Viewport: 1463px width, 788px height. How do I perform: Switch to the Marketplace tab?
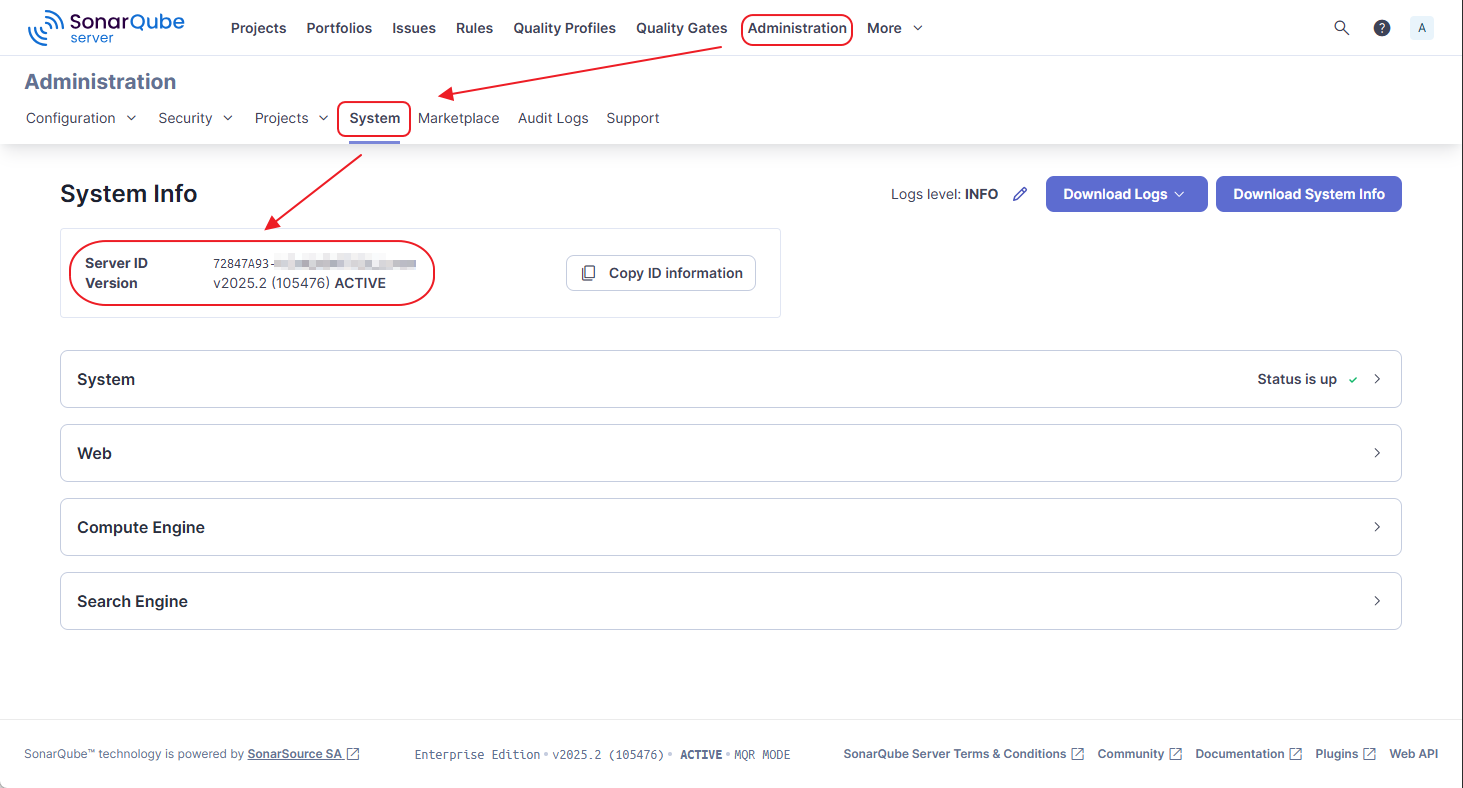(x=458, y=118)
